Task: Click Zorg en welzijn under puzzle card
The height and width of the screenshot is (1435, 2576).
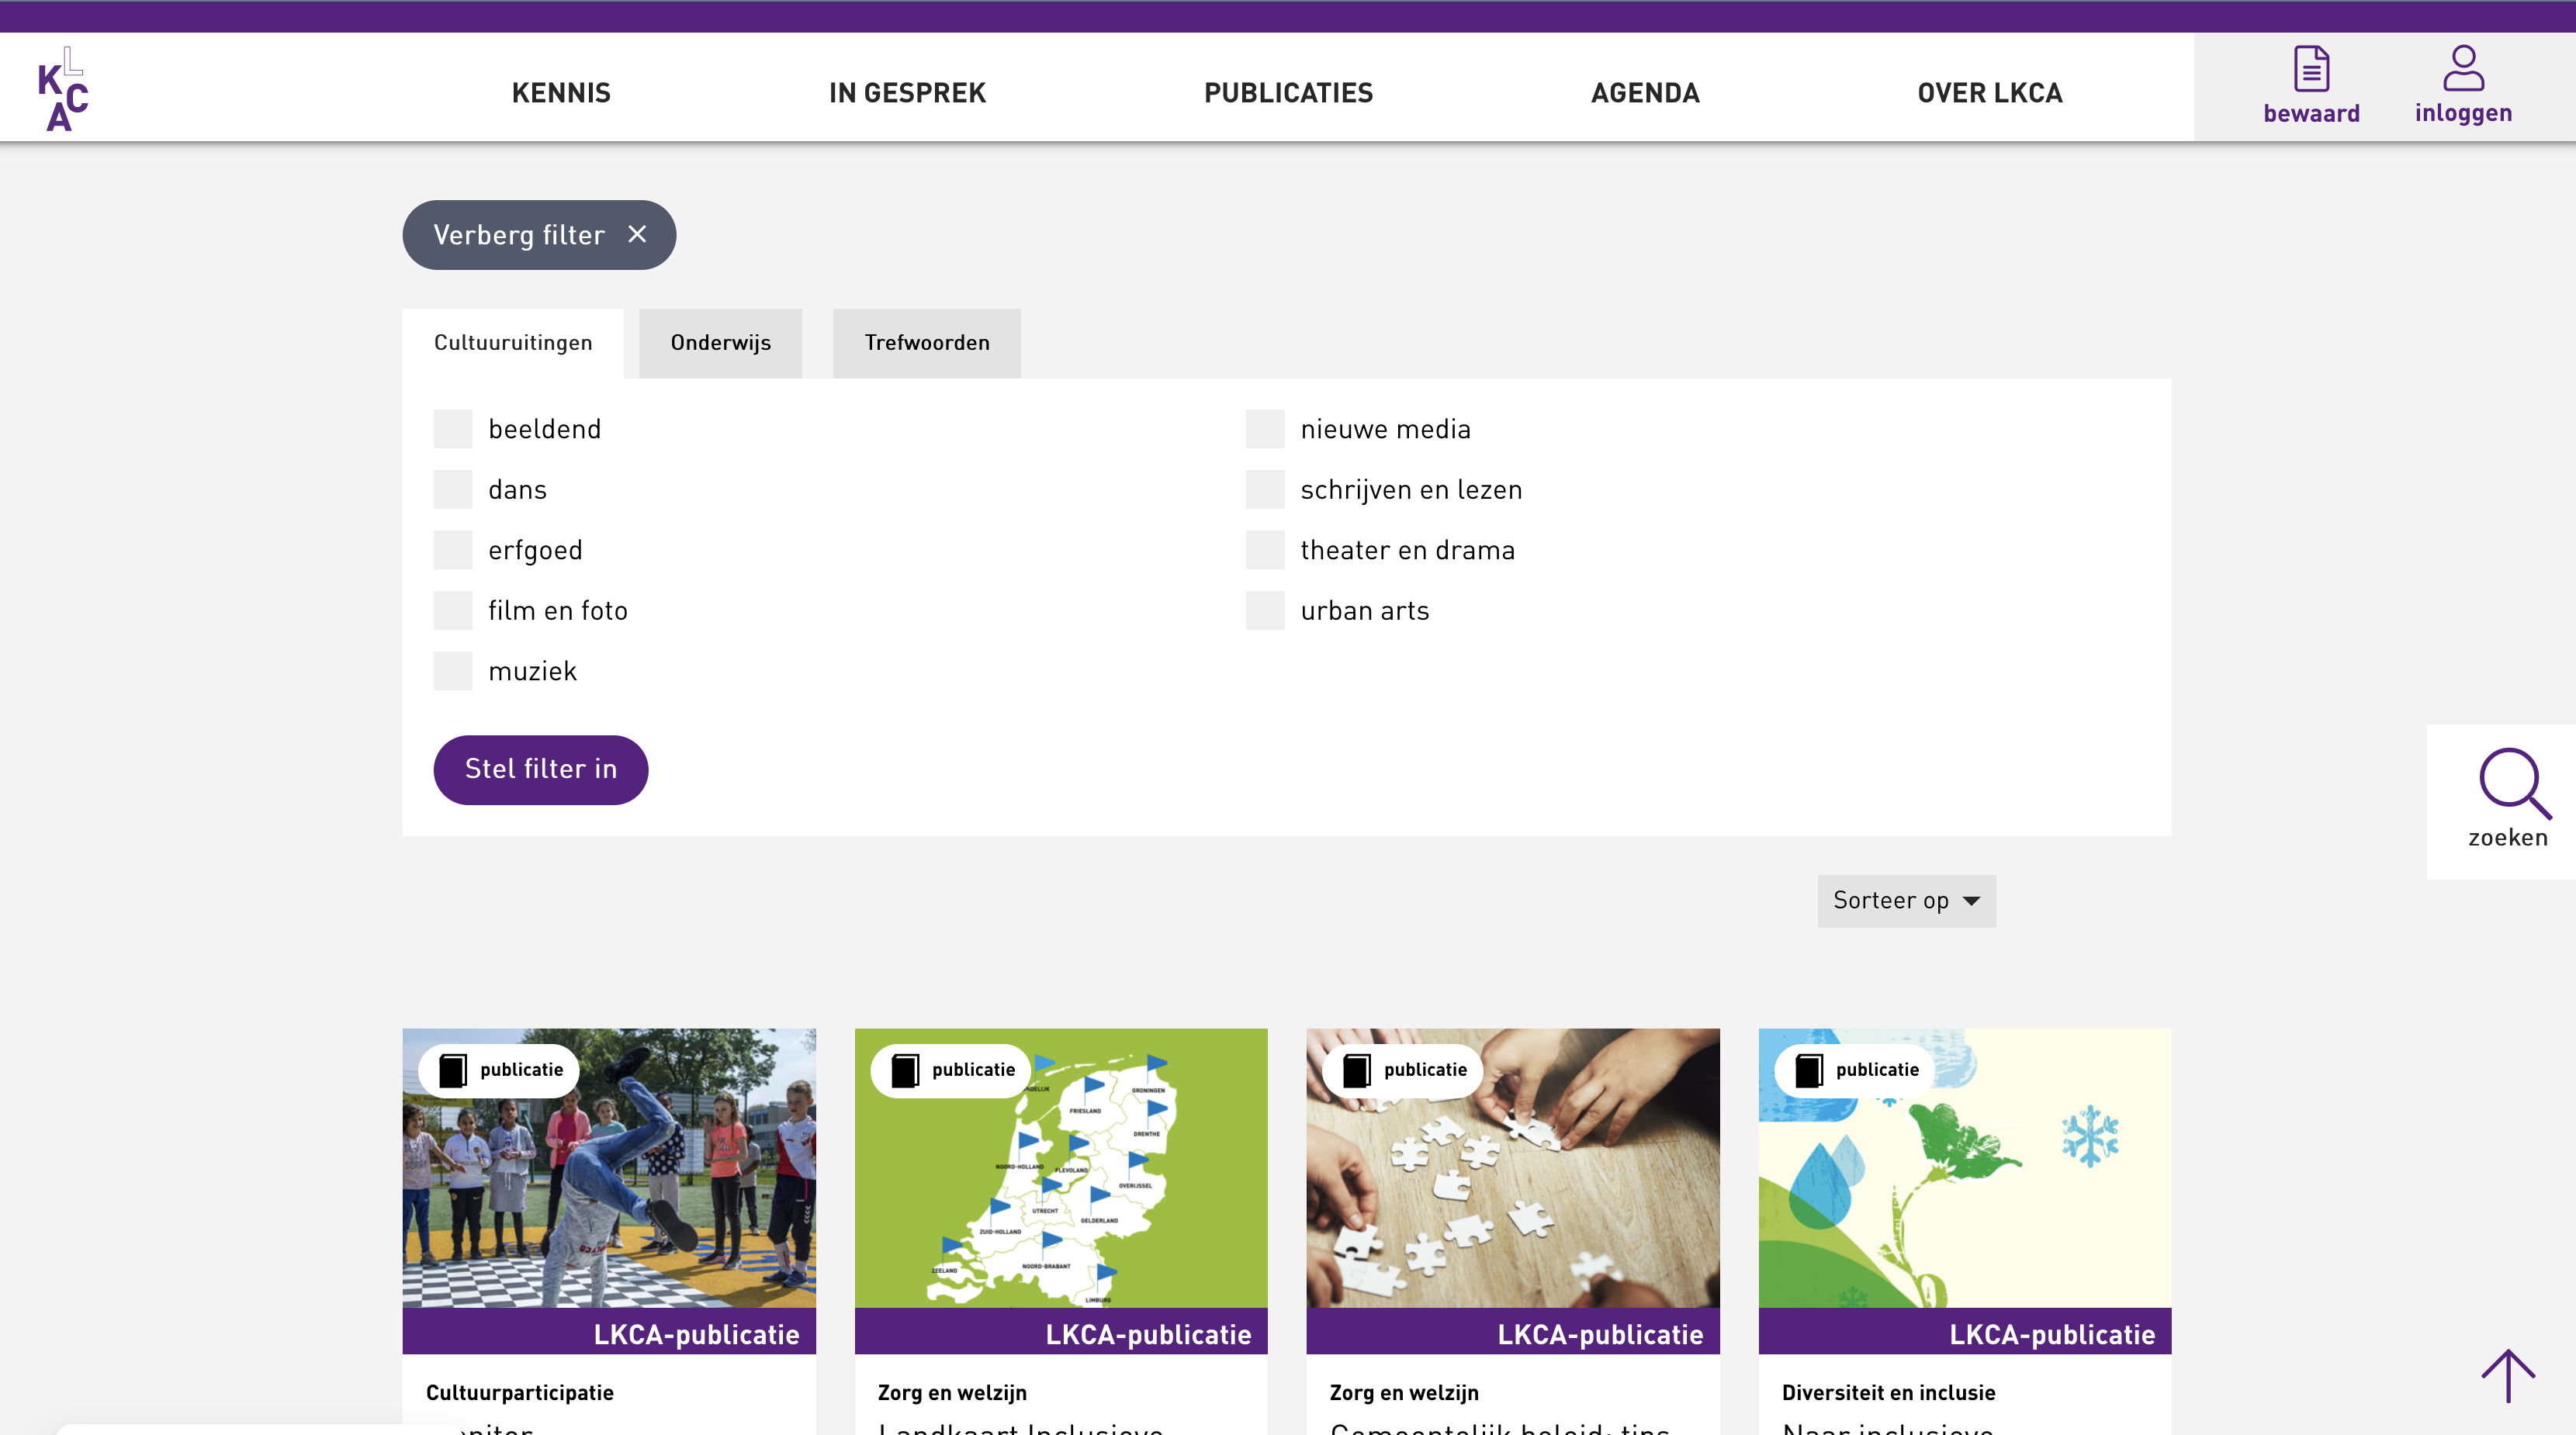Action: coord(1404,1392)
